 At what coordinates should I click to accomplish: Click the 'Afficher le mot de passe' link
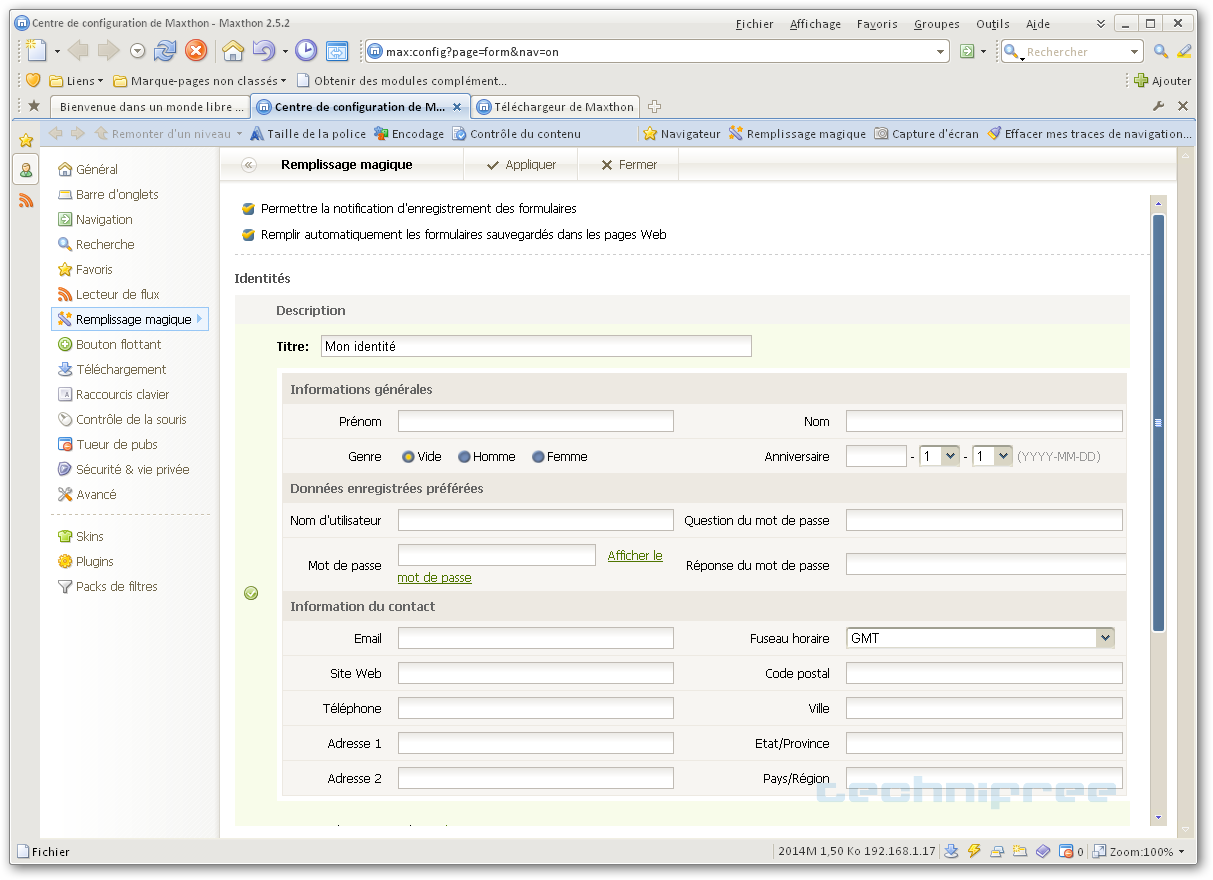click(634, 556)
